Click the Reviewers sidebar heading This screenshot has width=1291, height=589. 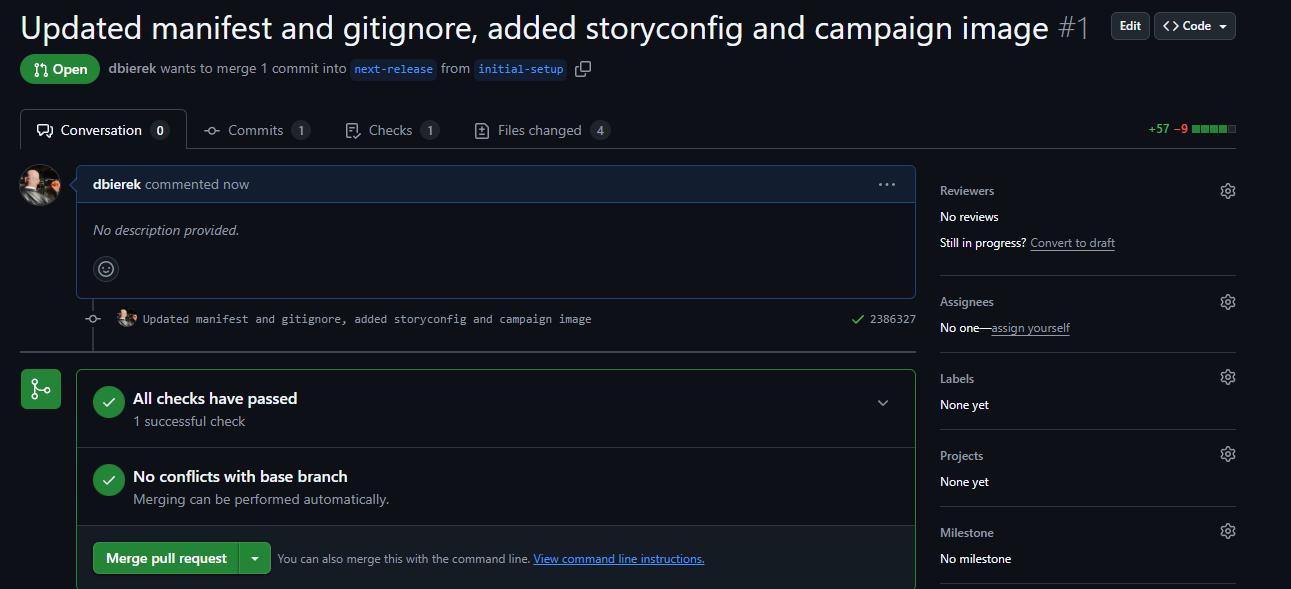(967, 191)
